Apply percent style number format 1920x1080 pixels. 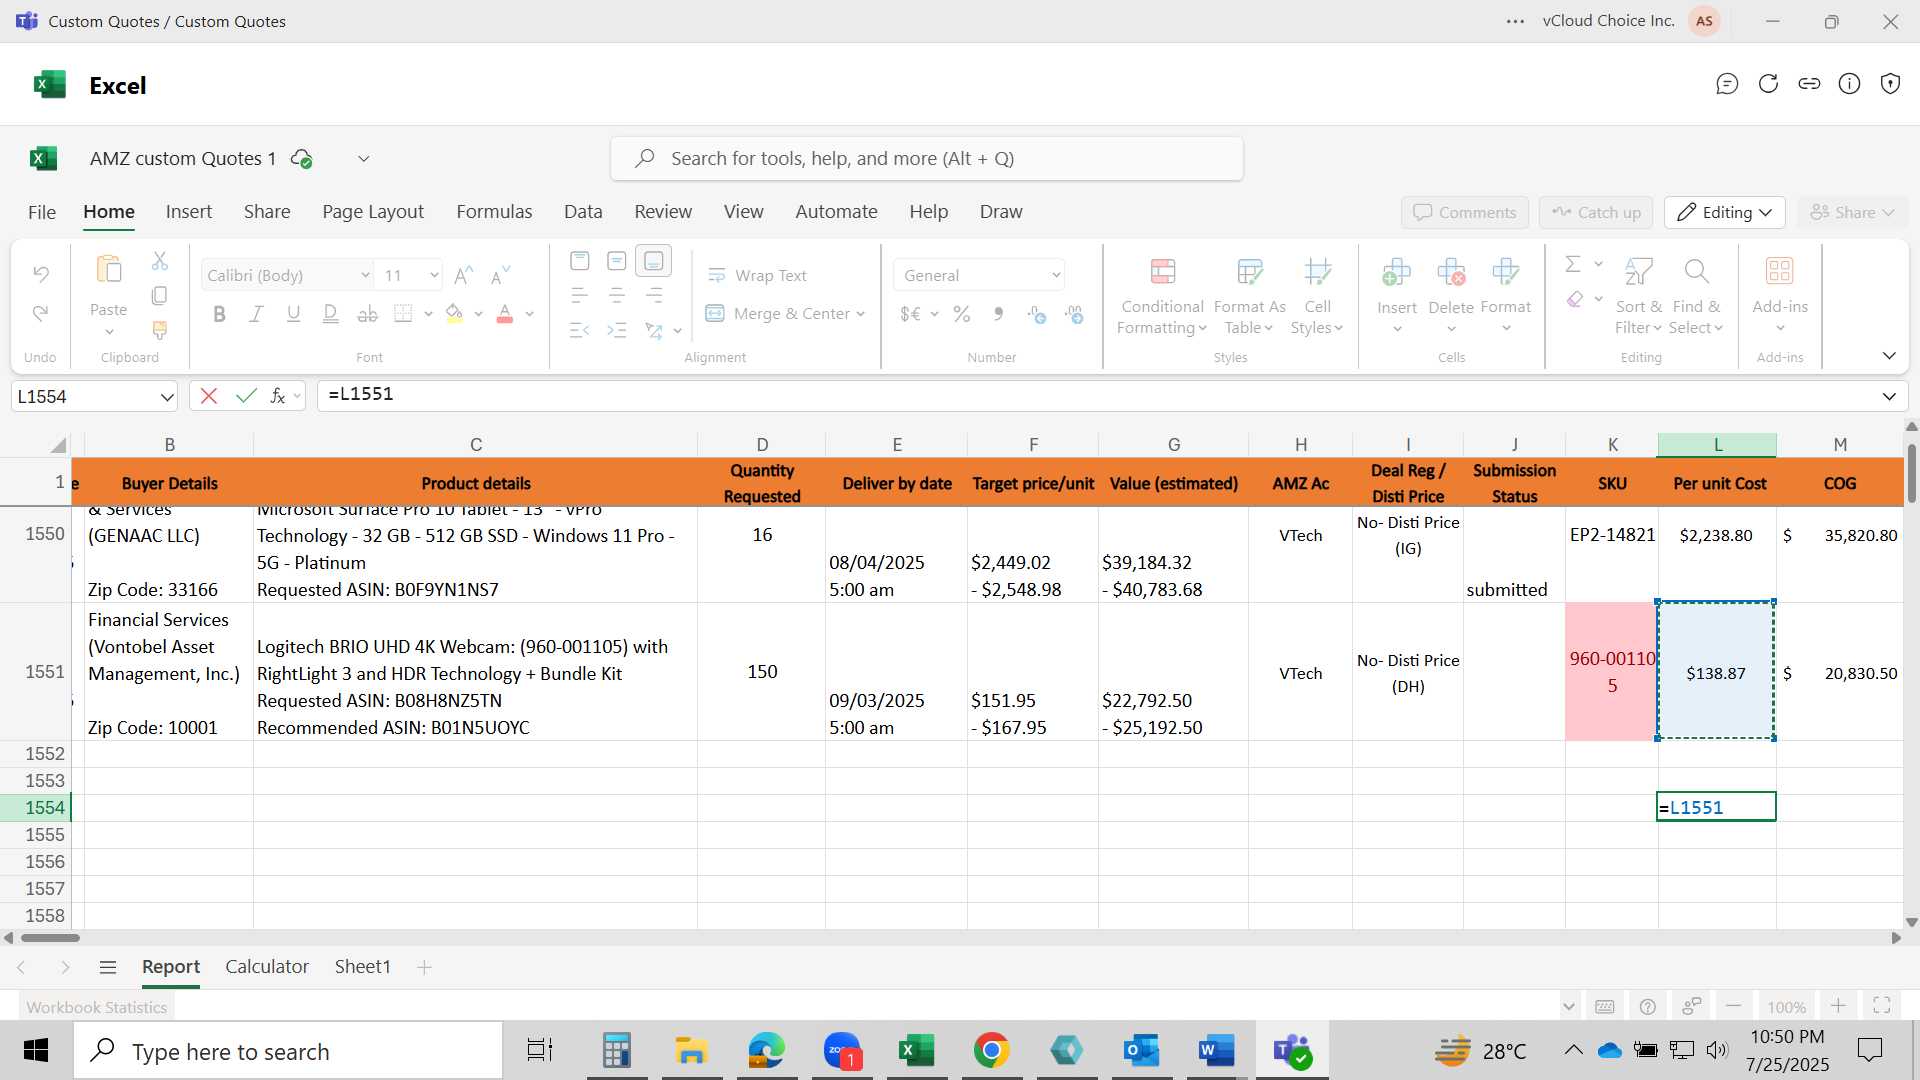[962, 314]
